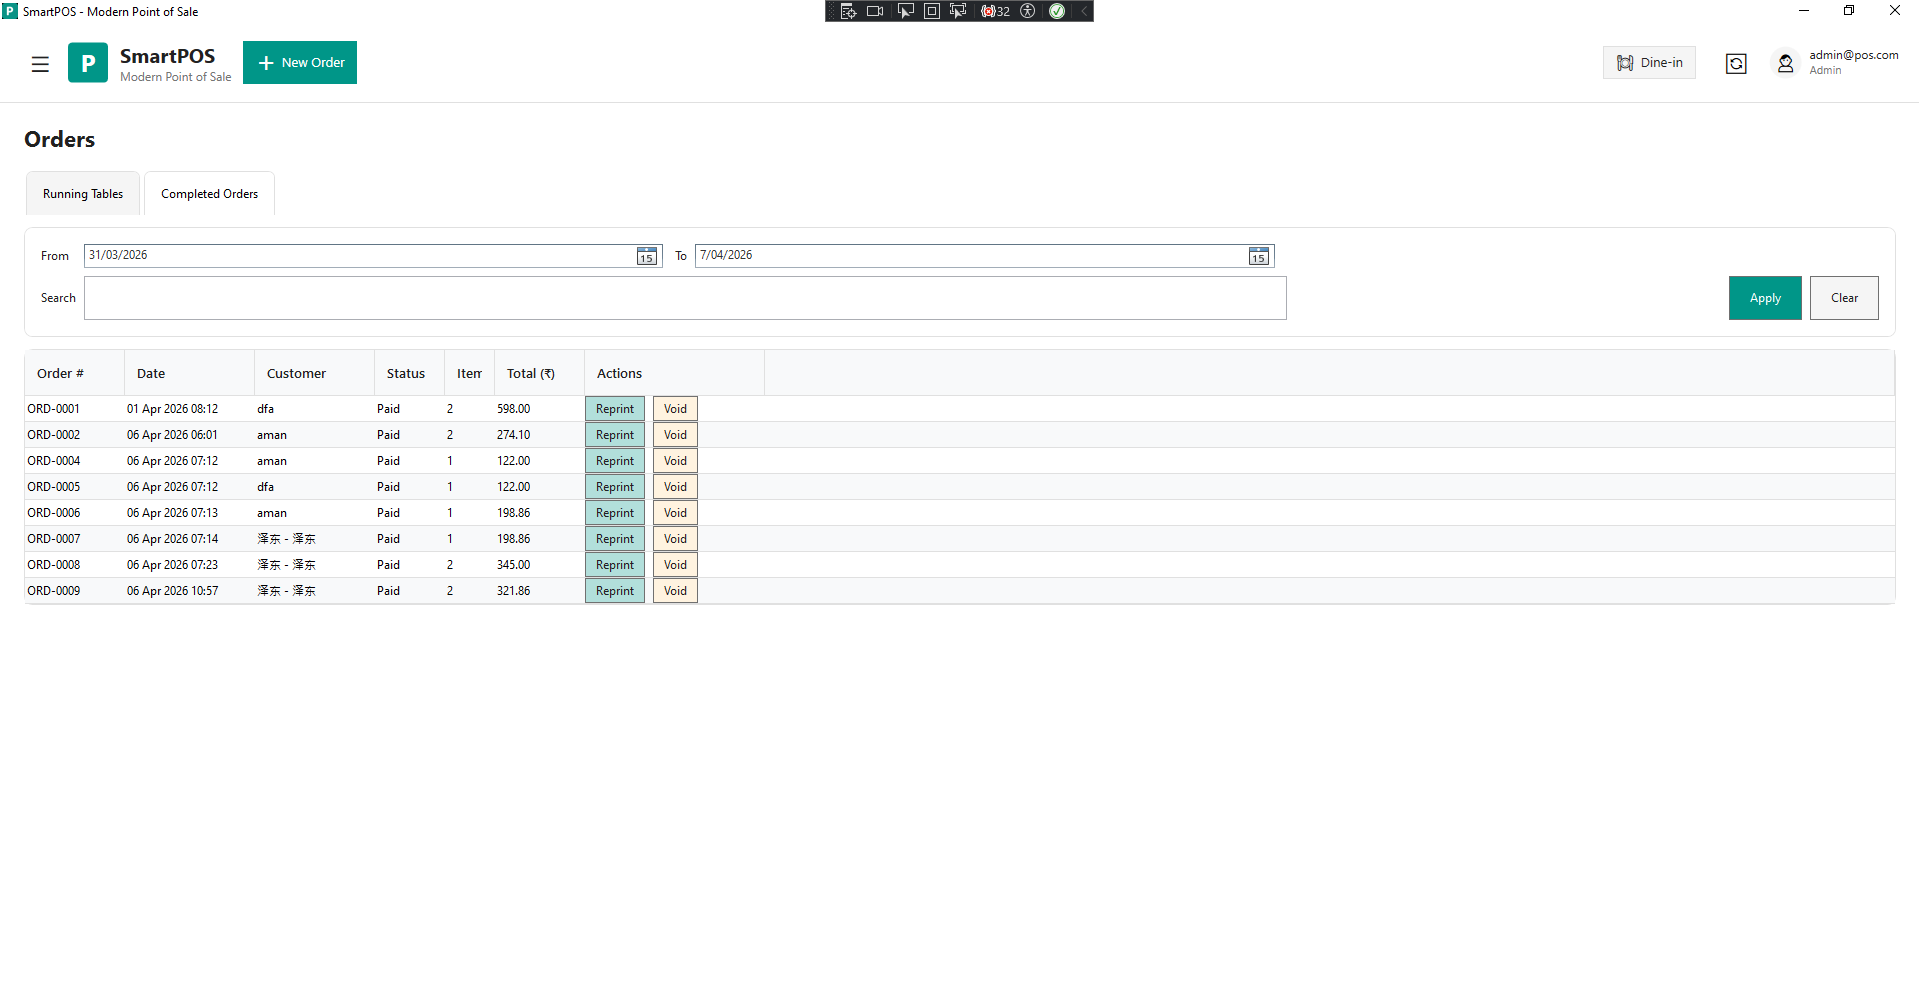1919x991 pixels.
Task: Click the camera icon in debug toolbar
Action: tap(875, 11)
